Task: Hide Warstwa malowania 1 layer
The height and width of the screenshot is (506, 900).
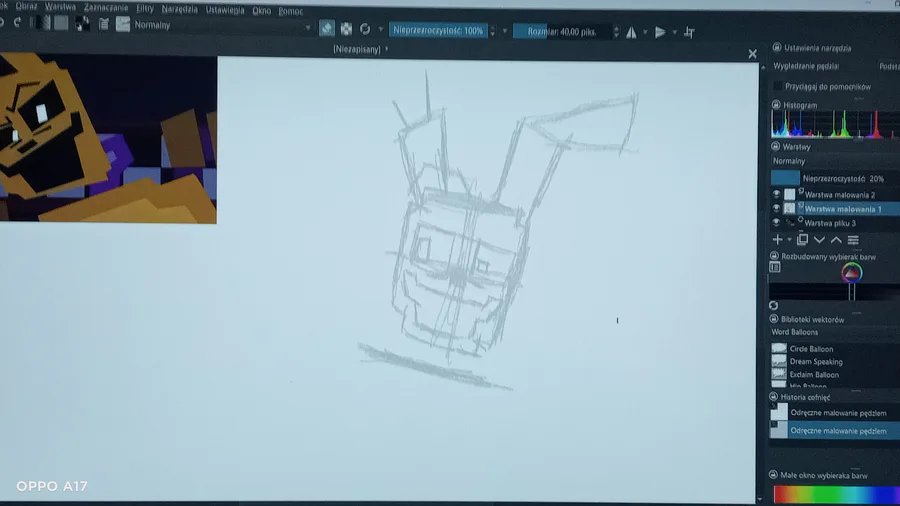Action: (776, 208)
